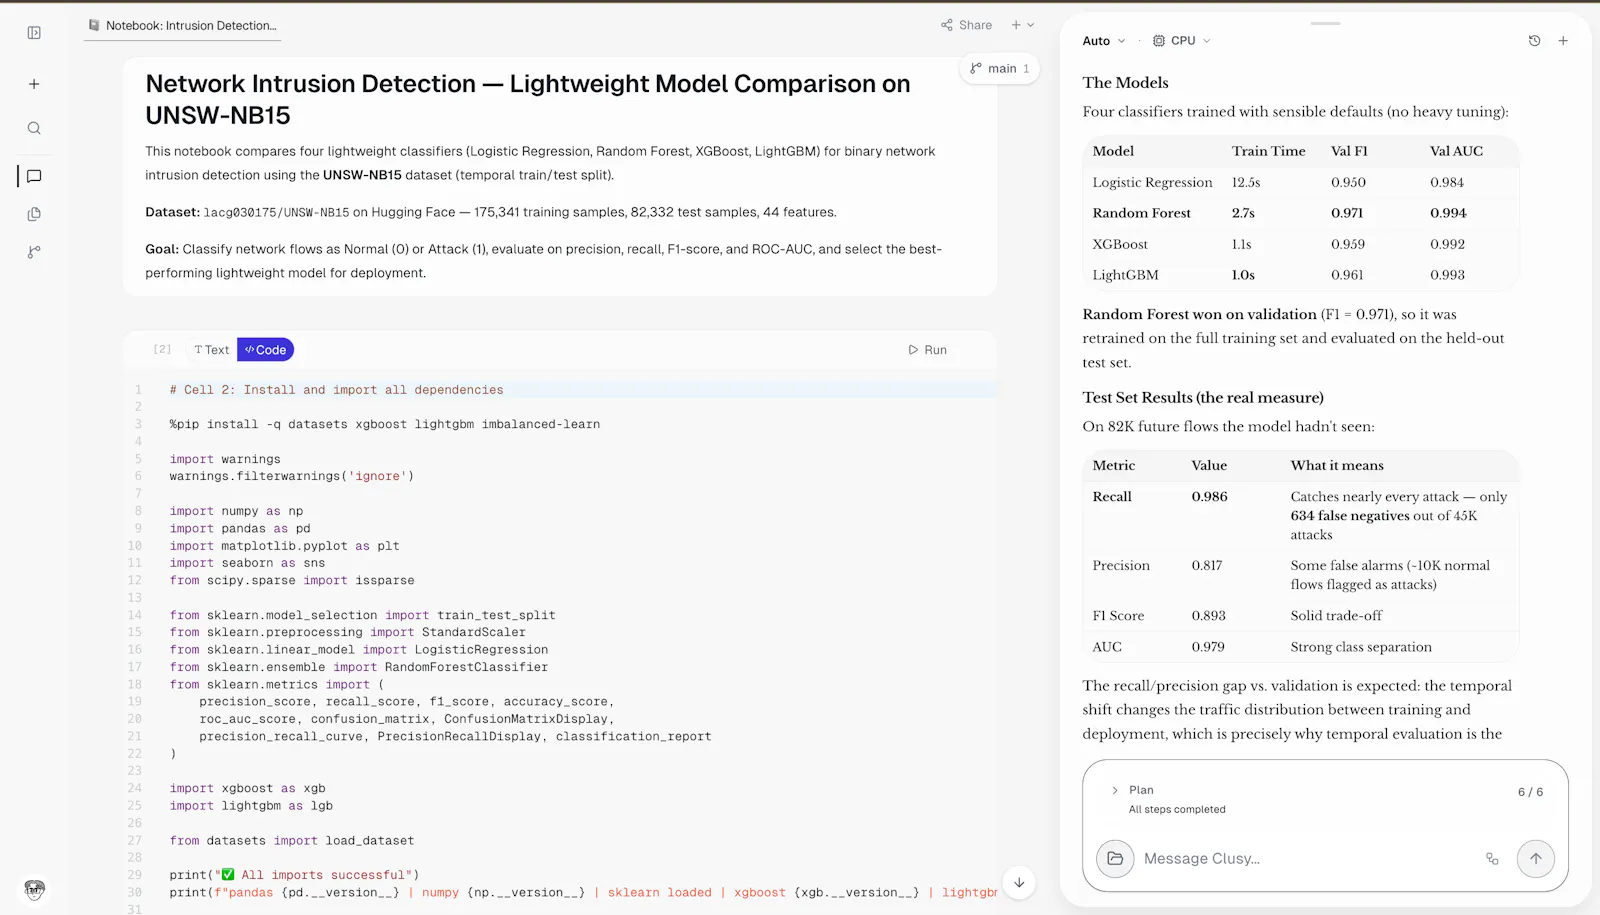The height and width of the screenshot is (915, 1600).
Task: Start a new chat with plus icon
Action: tap(1563, 41)
